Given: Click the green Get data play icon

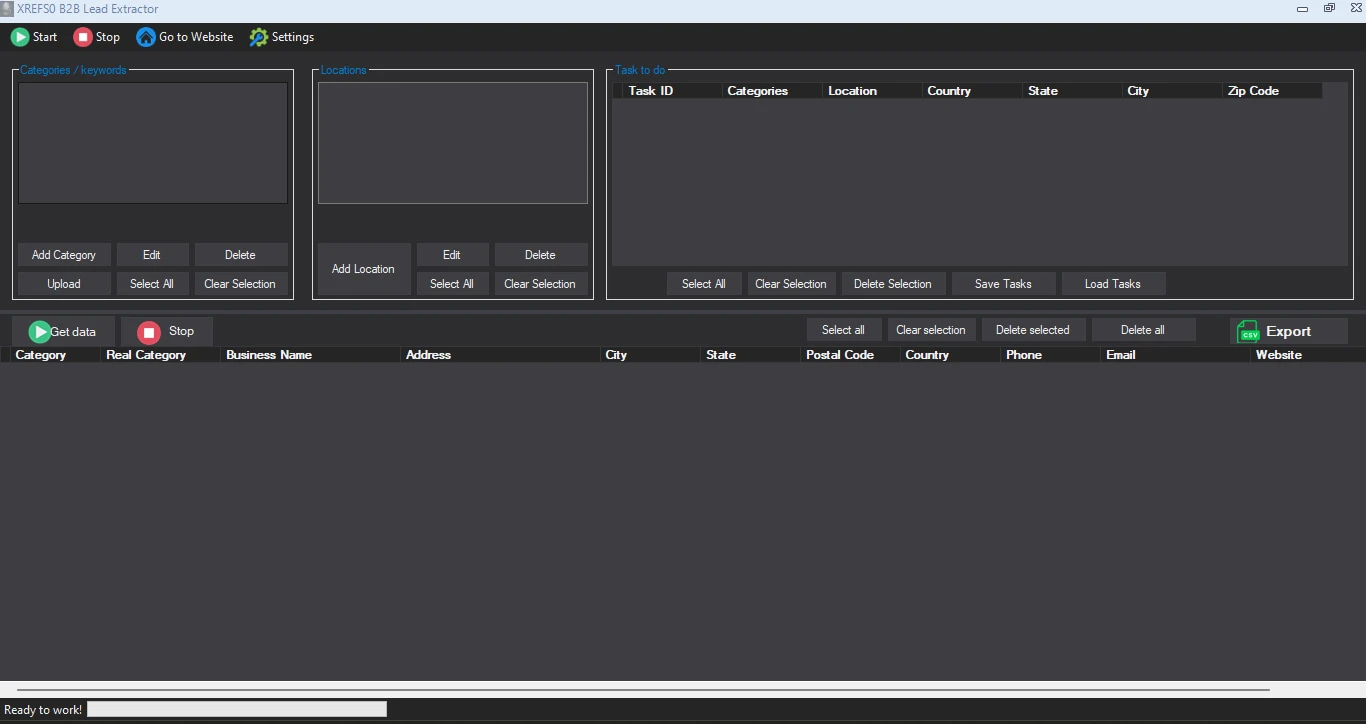Looking at the screenshot, I should [x=39, y=332].
